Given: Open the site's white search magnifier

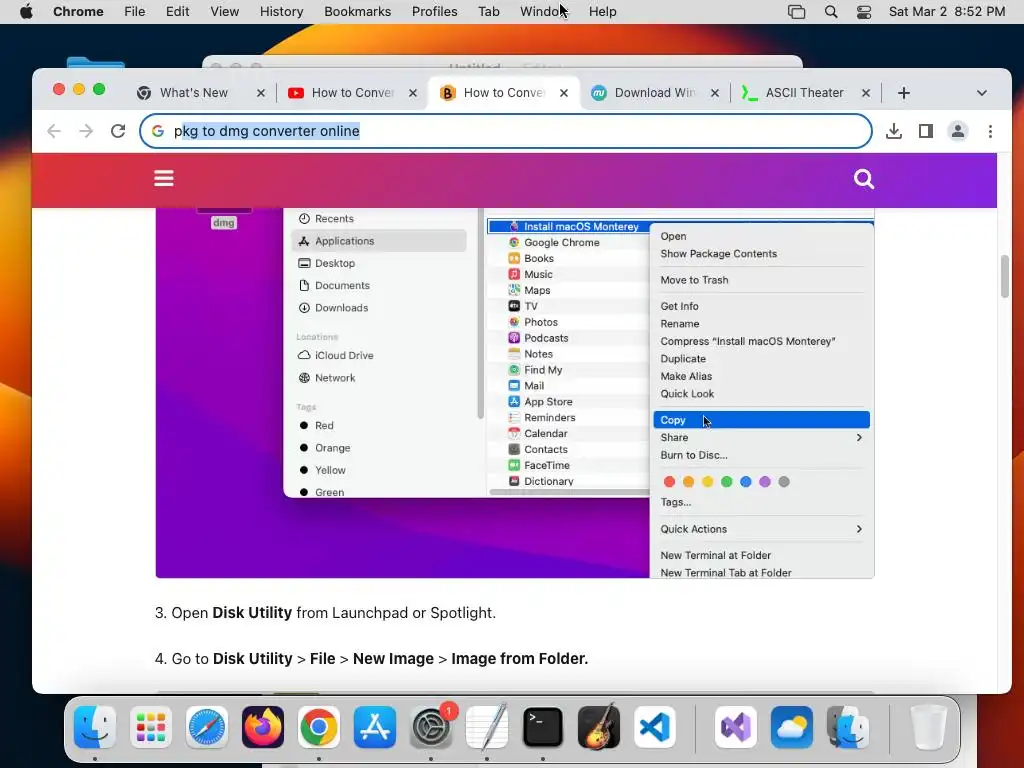Looking at the screenshot, I should coord(863,178).
